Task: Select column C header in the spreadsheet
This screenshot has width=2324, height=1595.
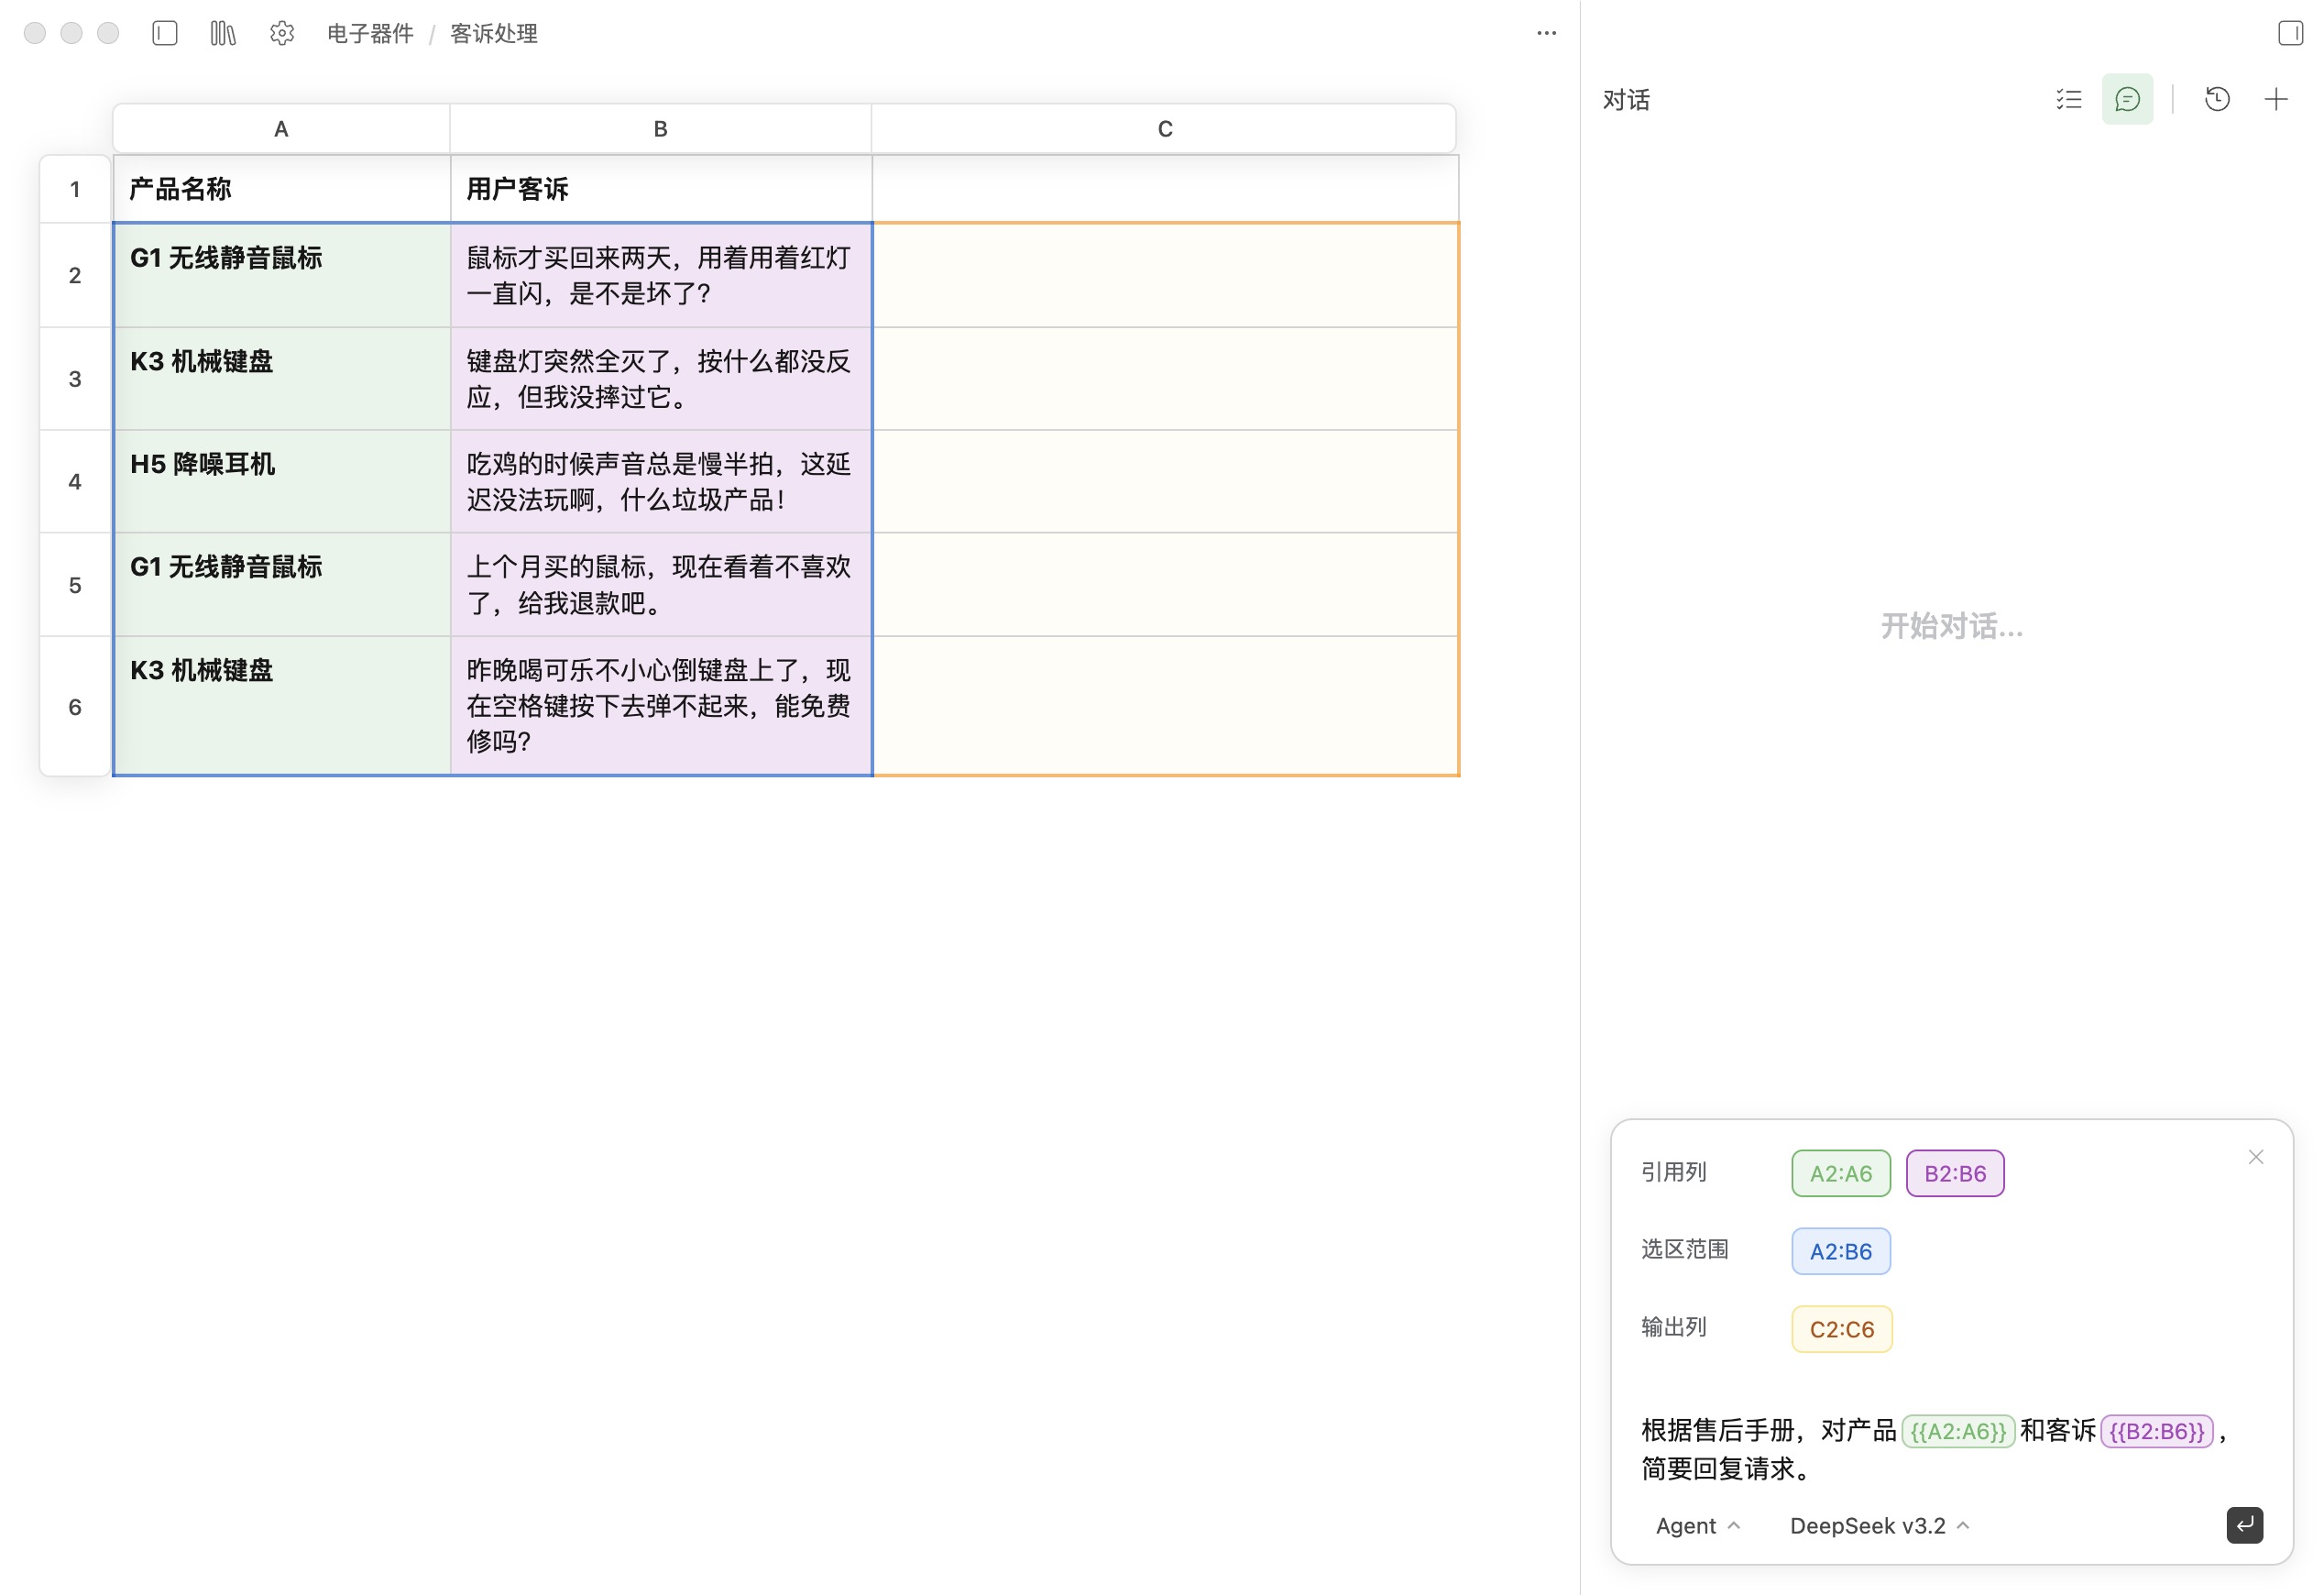Action: 1163,128
